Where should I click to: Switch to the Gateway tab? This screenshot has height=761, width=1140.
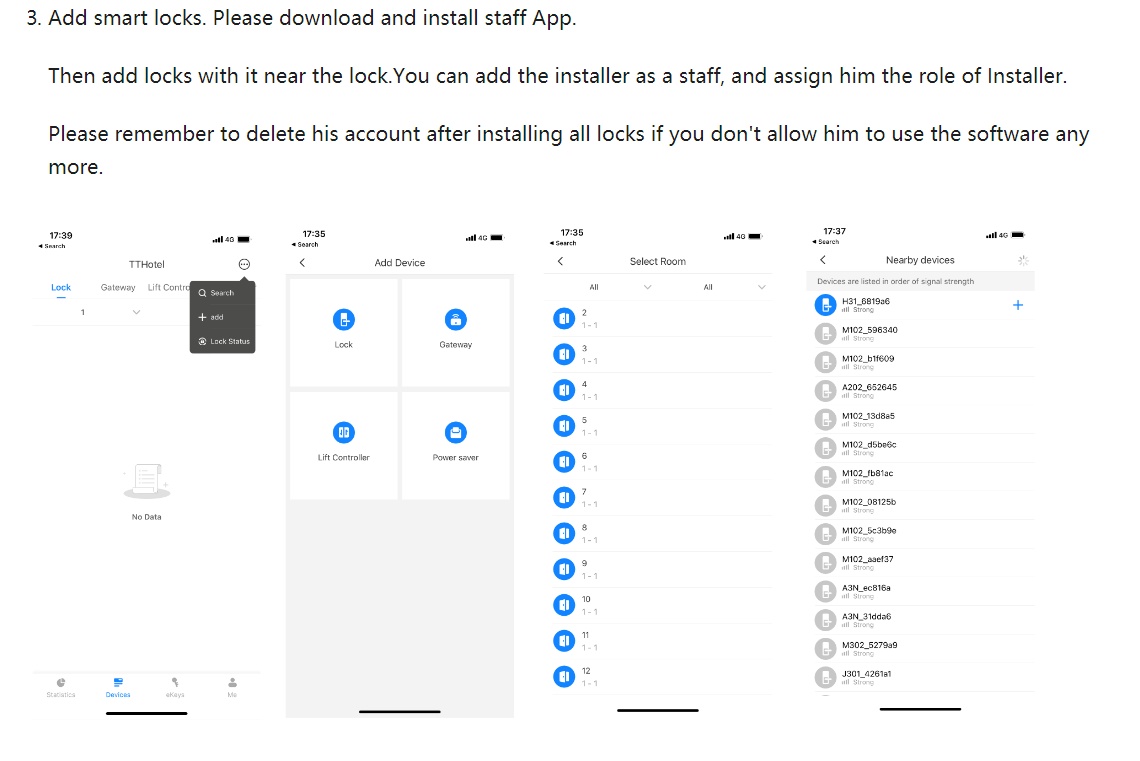pyautogui.click(x=118, y=288)
